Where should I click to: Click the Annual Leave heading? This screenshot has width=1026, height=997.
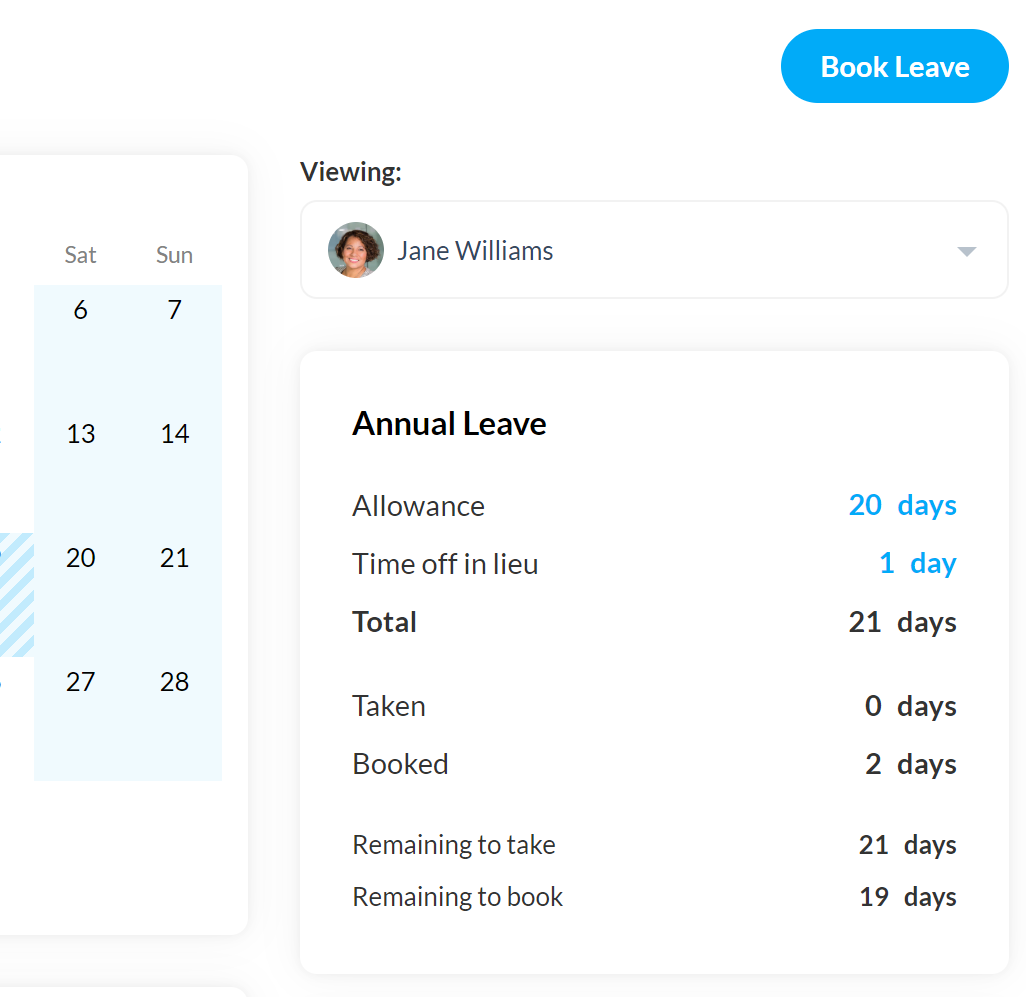449,424
